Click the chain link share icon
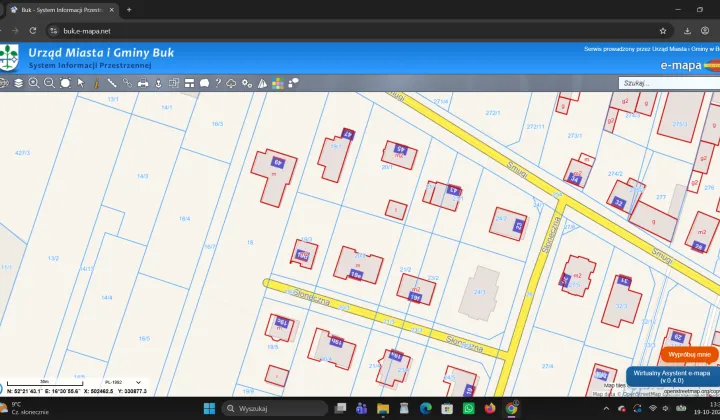720x420 pixels. pos(127,83)
